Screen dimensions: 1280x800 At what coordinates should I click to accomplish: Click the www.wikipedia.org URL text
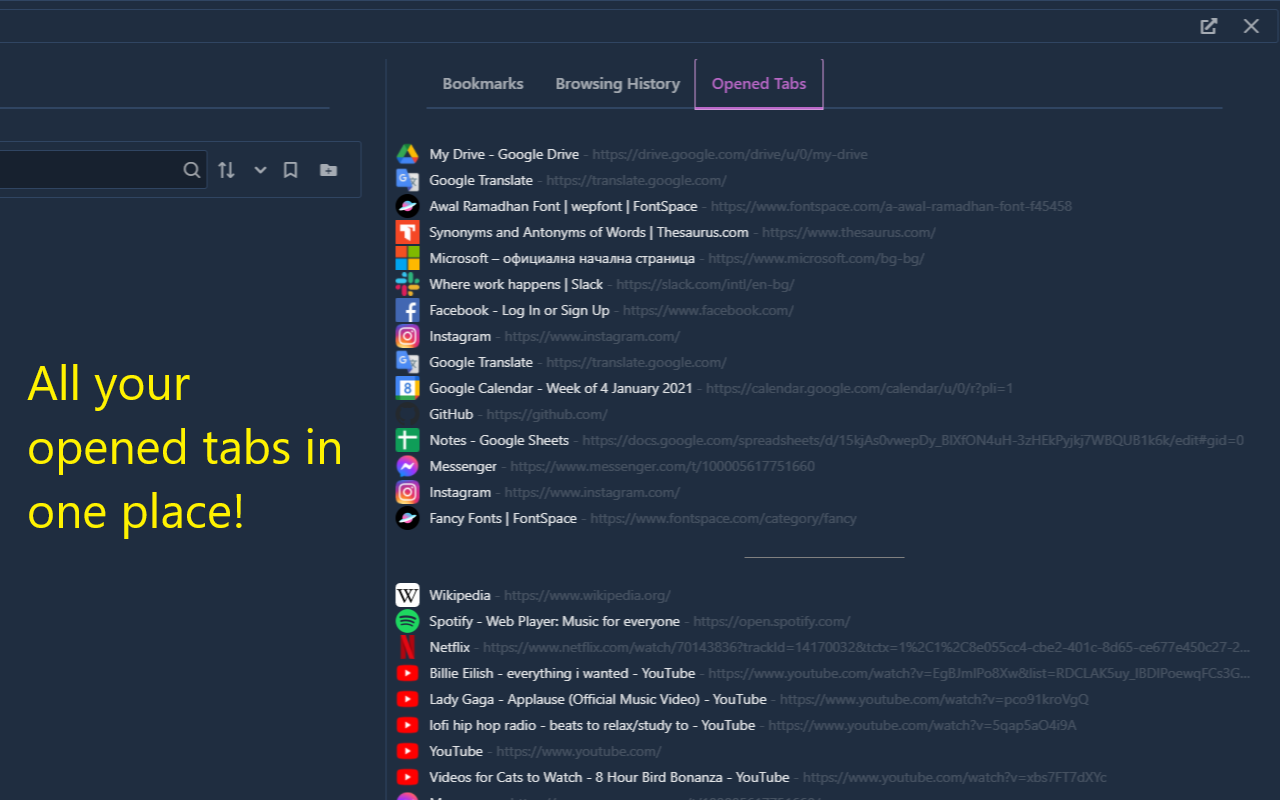(x=587, y=595)
